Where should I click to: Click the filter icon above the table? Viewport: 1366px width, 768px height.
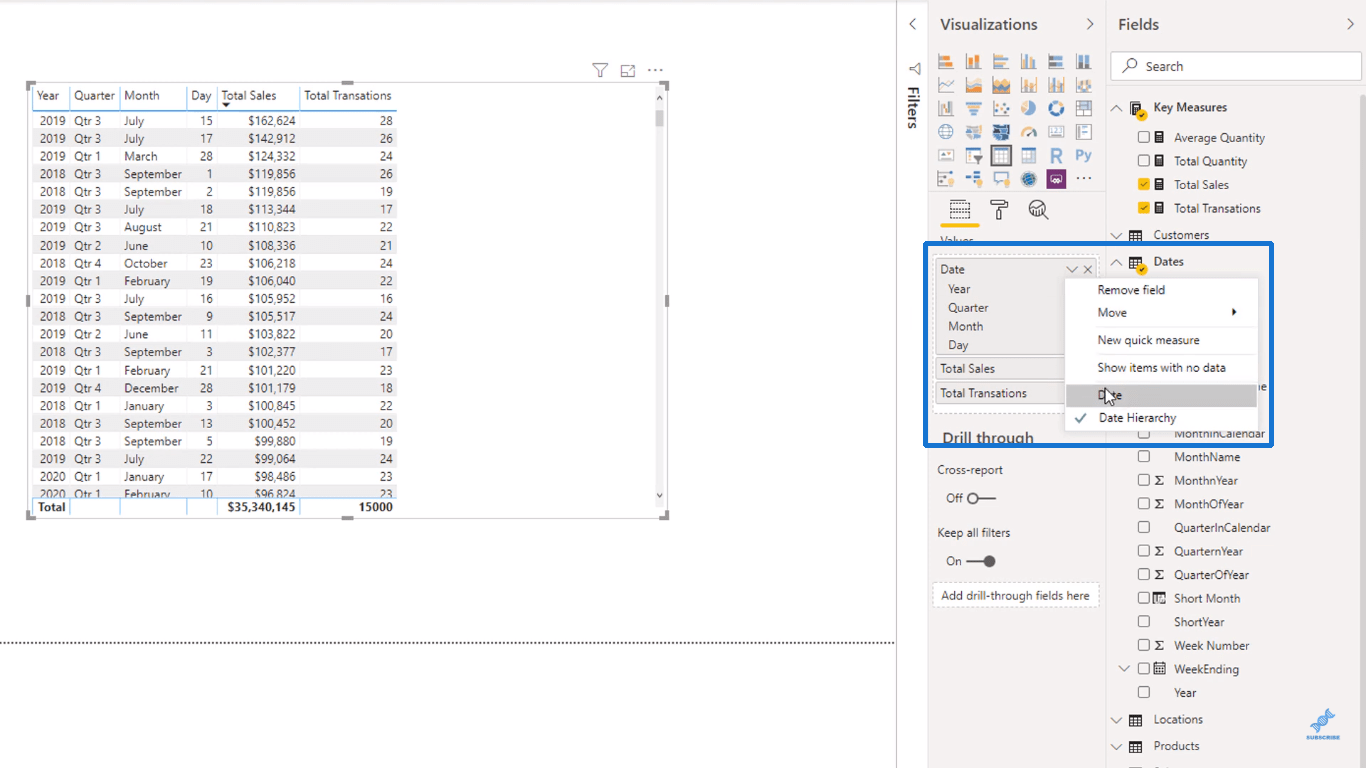(x=600, y=70)
